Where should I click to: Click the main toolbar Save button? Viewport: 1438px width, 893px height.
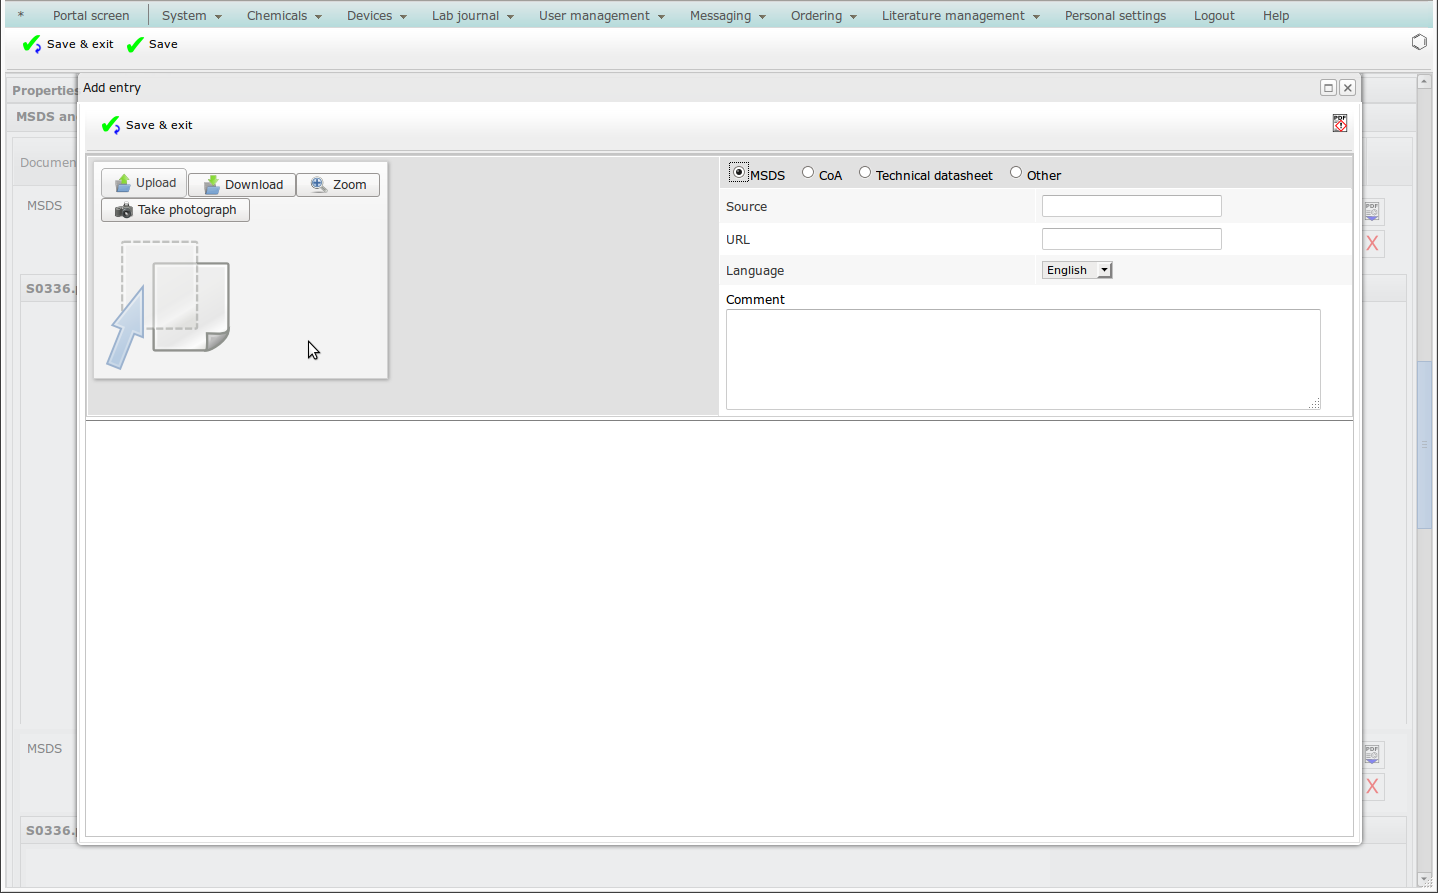[152, 44]
